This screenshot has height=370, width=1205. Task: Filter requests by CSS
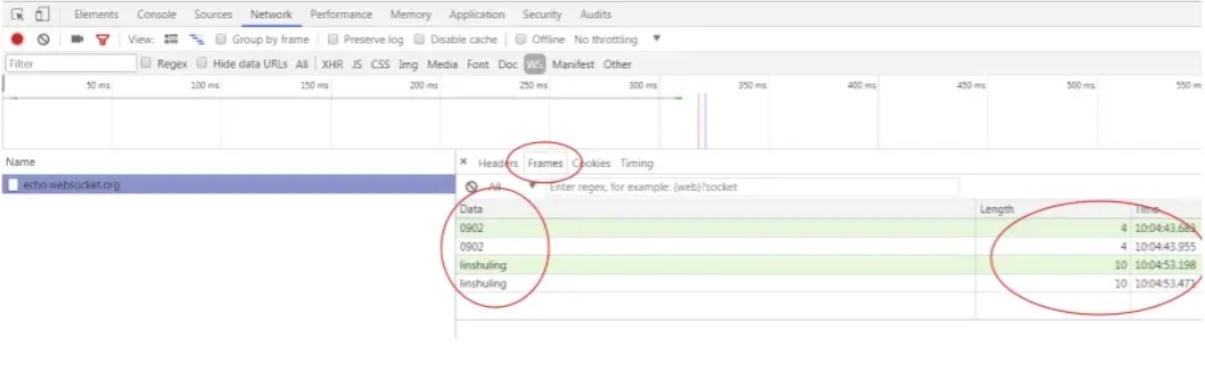(x=380, y=64)
